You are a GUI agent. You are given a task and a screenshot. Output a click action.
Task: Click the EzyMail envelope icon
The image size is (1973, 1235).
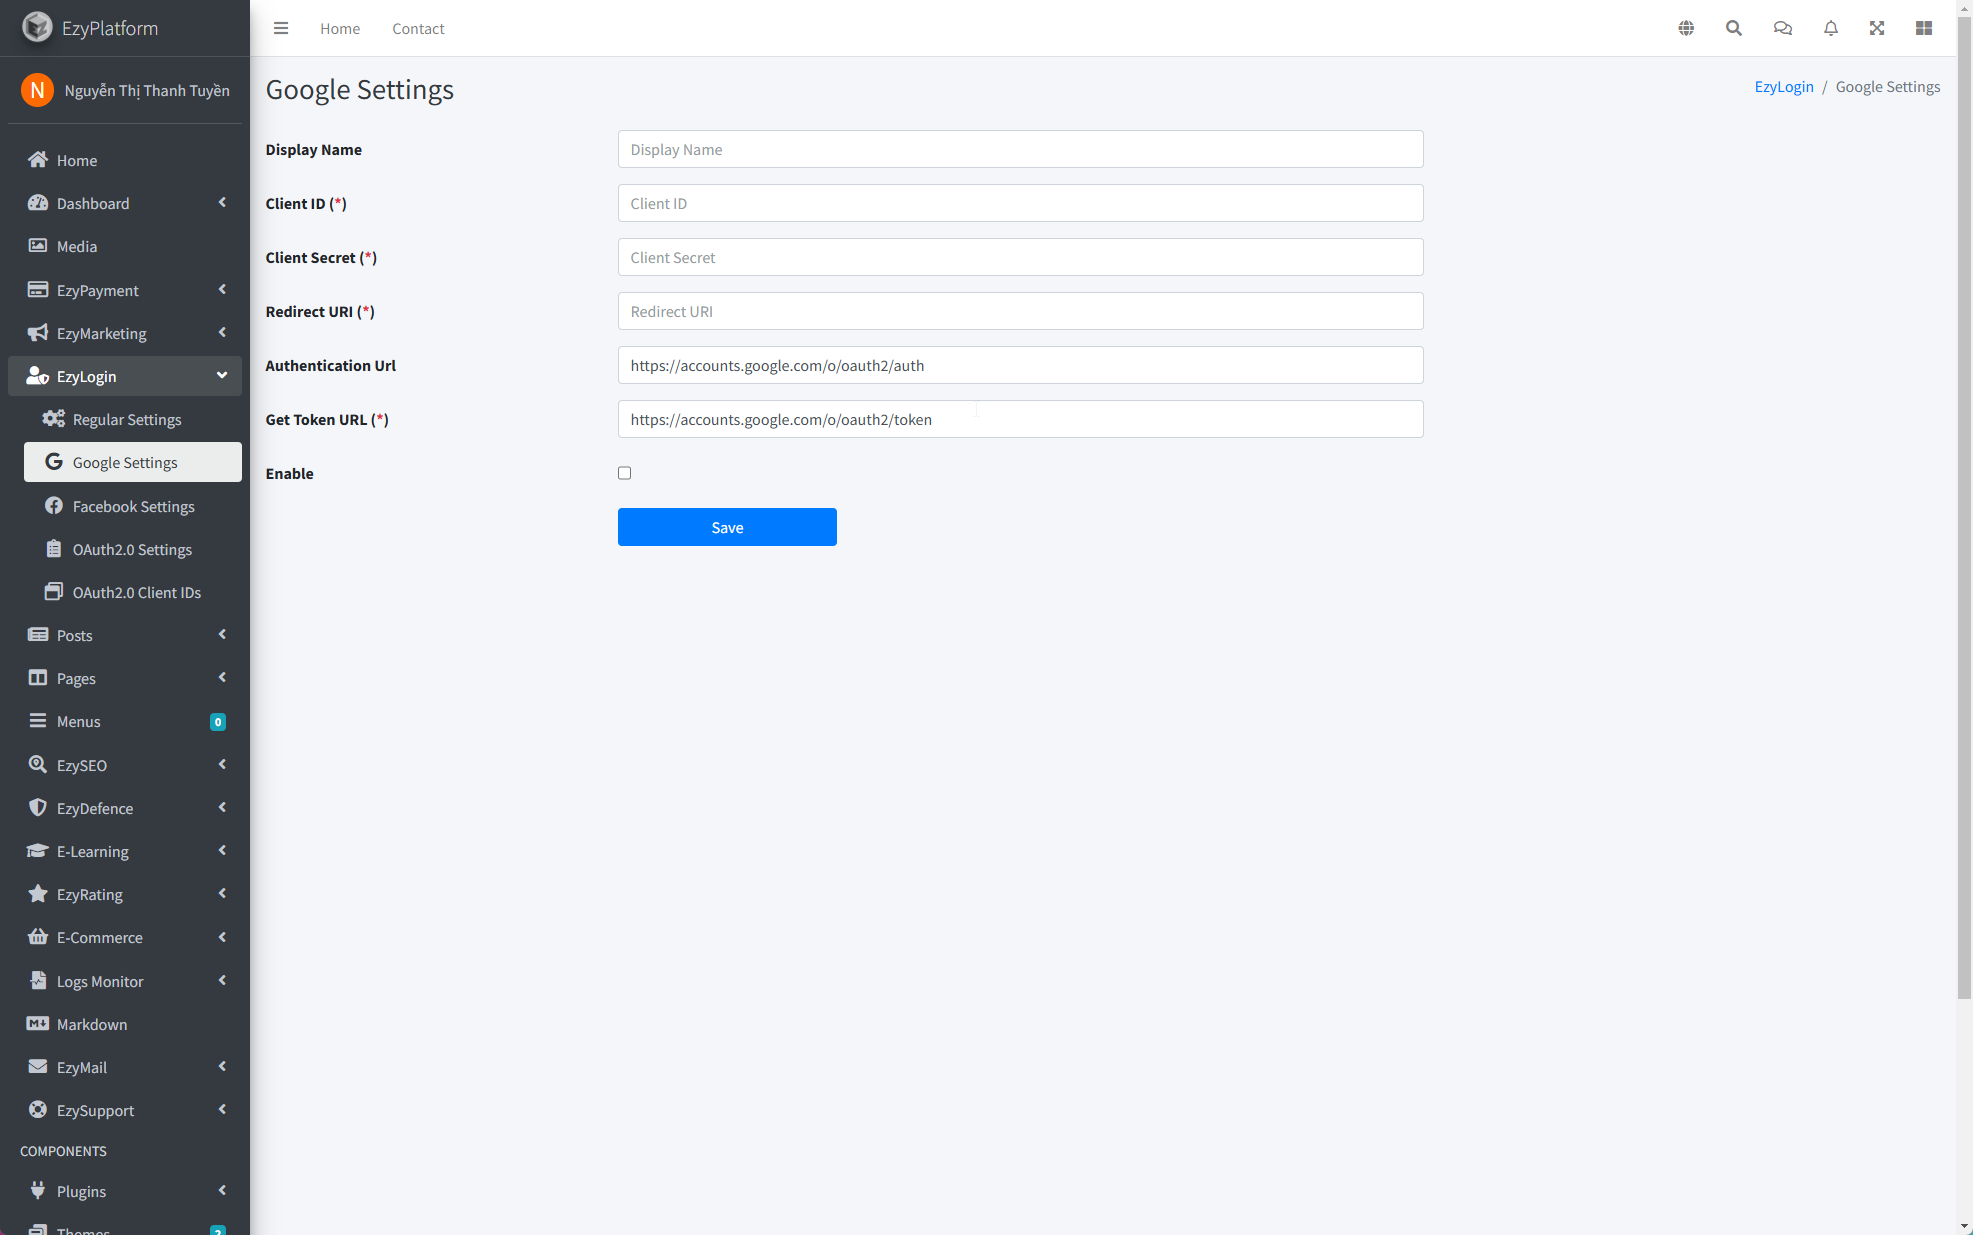[x=38, y=1067]
